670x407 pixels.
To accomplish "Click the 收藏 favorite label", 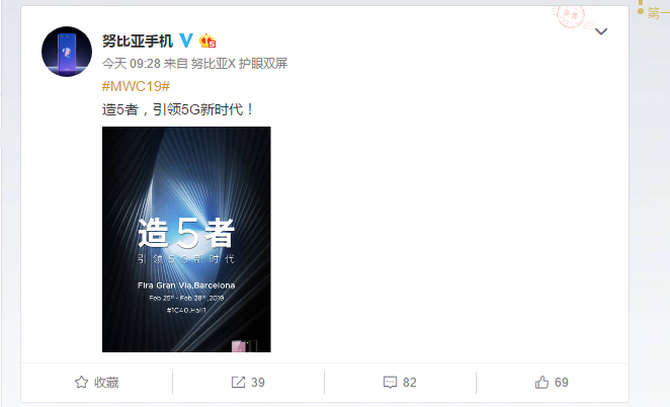I will [106, 382].
